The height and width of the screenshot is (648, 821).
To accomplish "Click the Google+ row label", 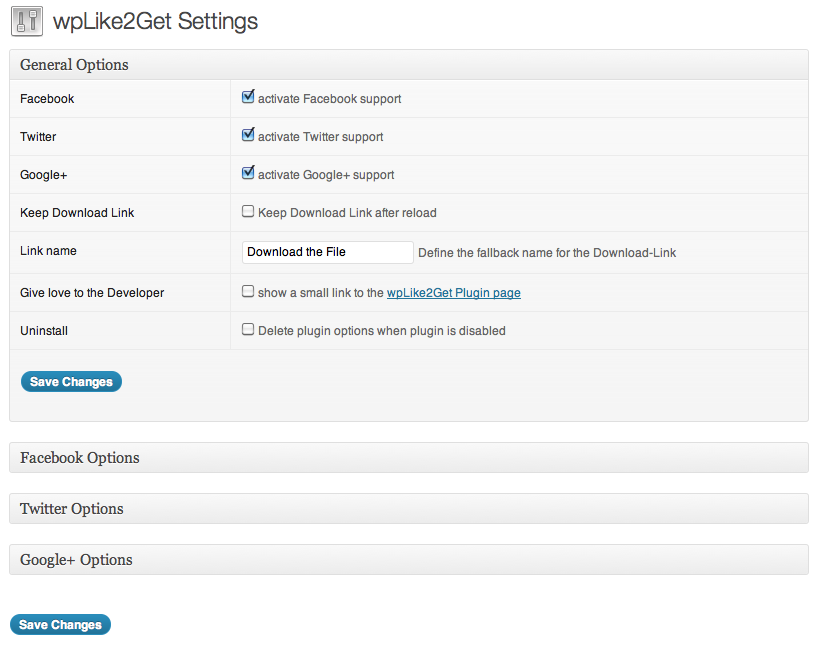I will [43, 175].
